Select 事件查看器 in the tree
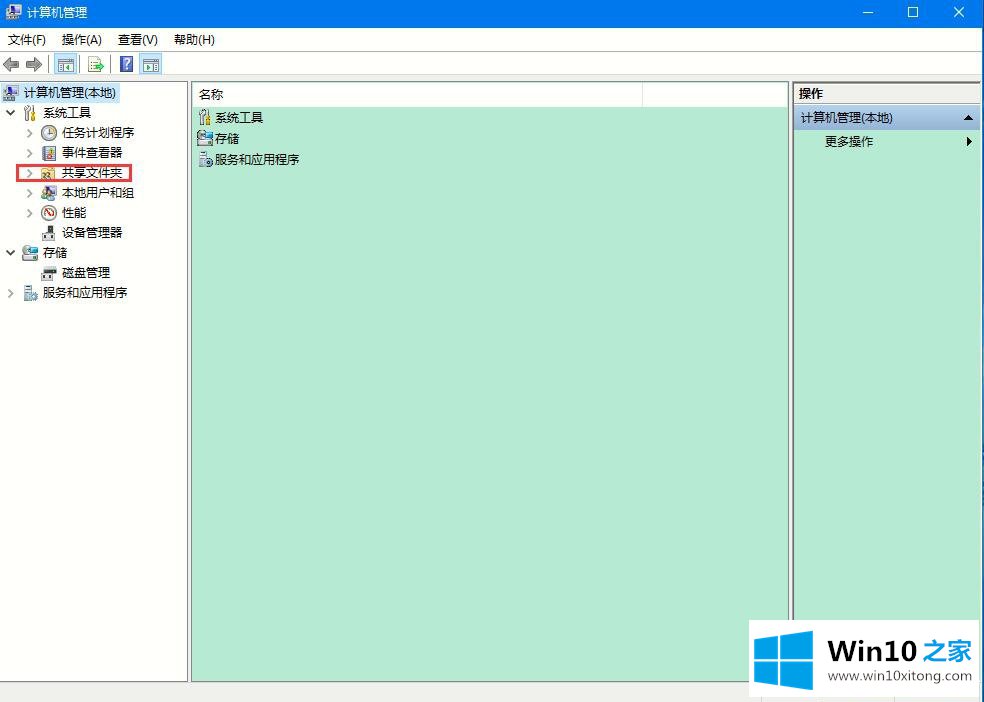The height and width of the screenshot is (702, 984). (x=92, y=153)
